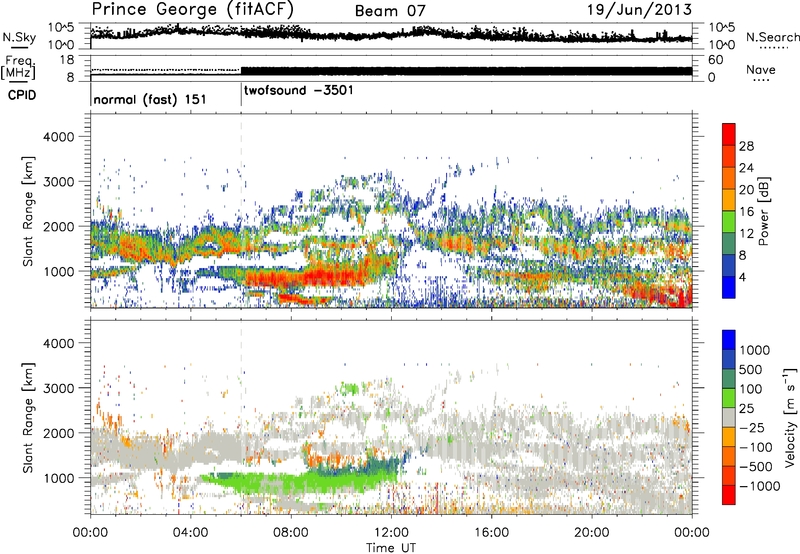Click the "100" tick on Velocity colorbar
Viewport: 800px width, 554px height.
[x=751, y=389]
